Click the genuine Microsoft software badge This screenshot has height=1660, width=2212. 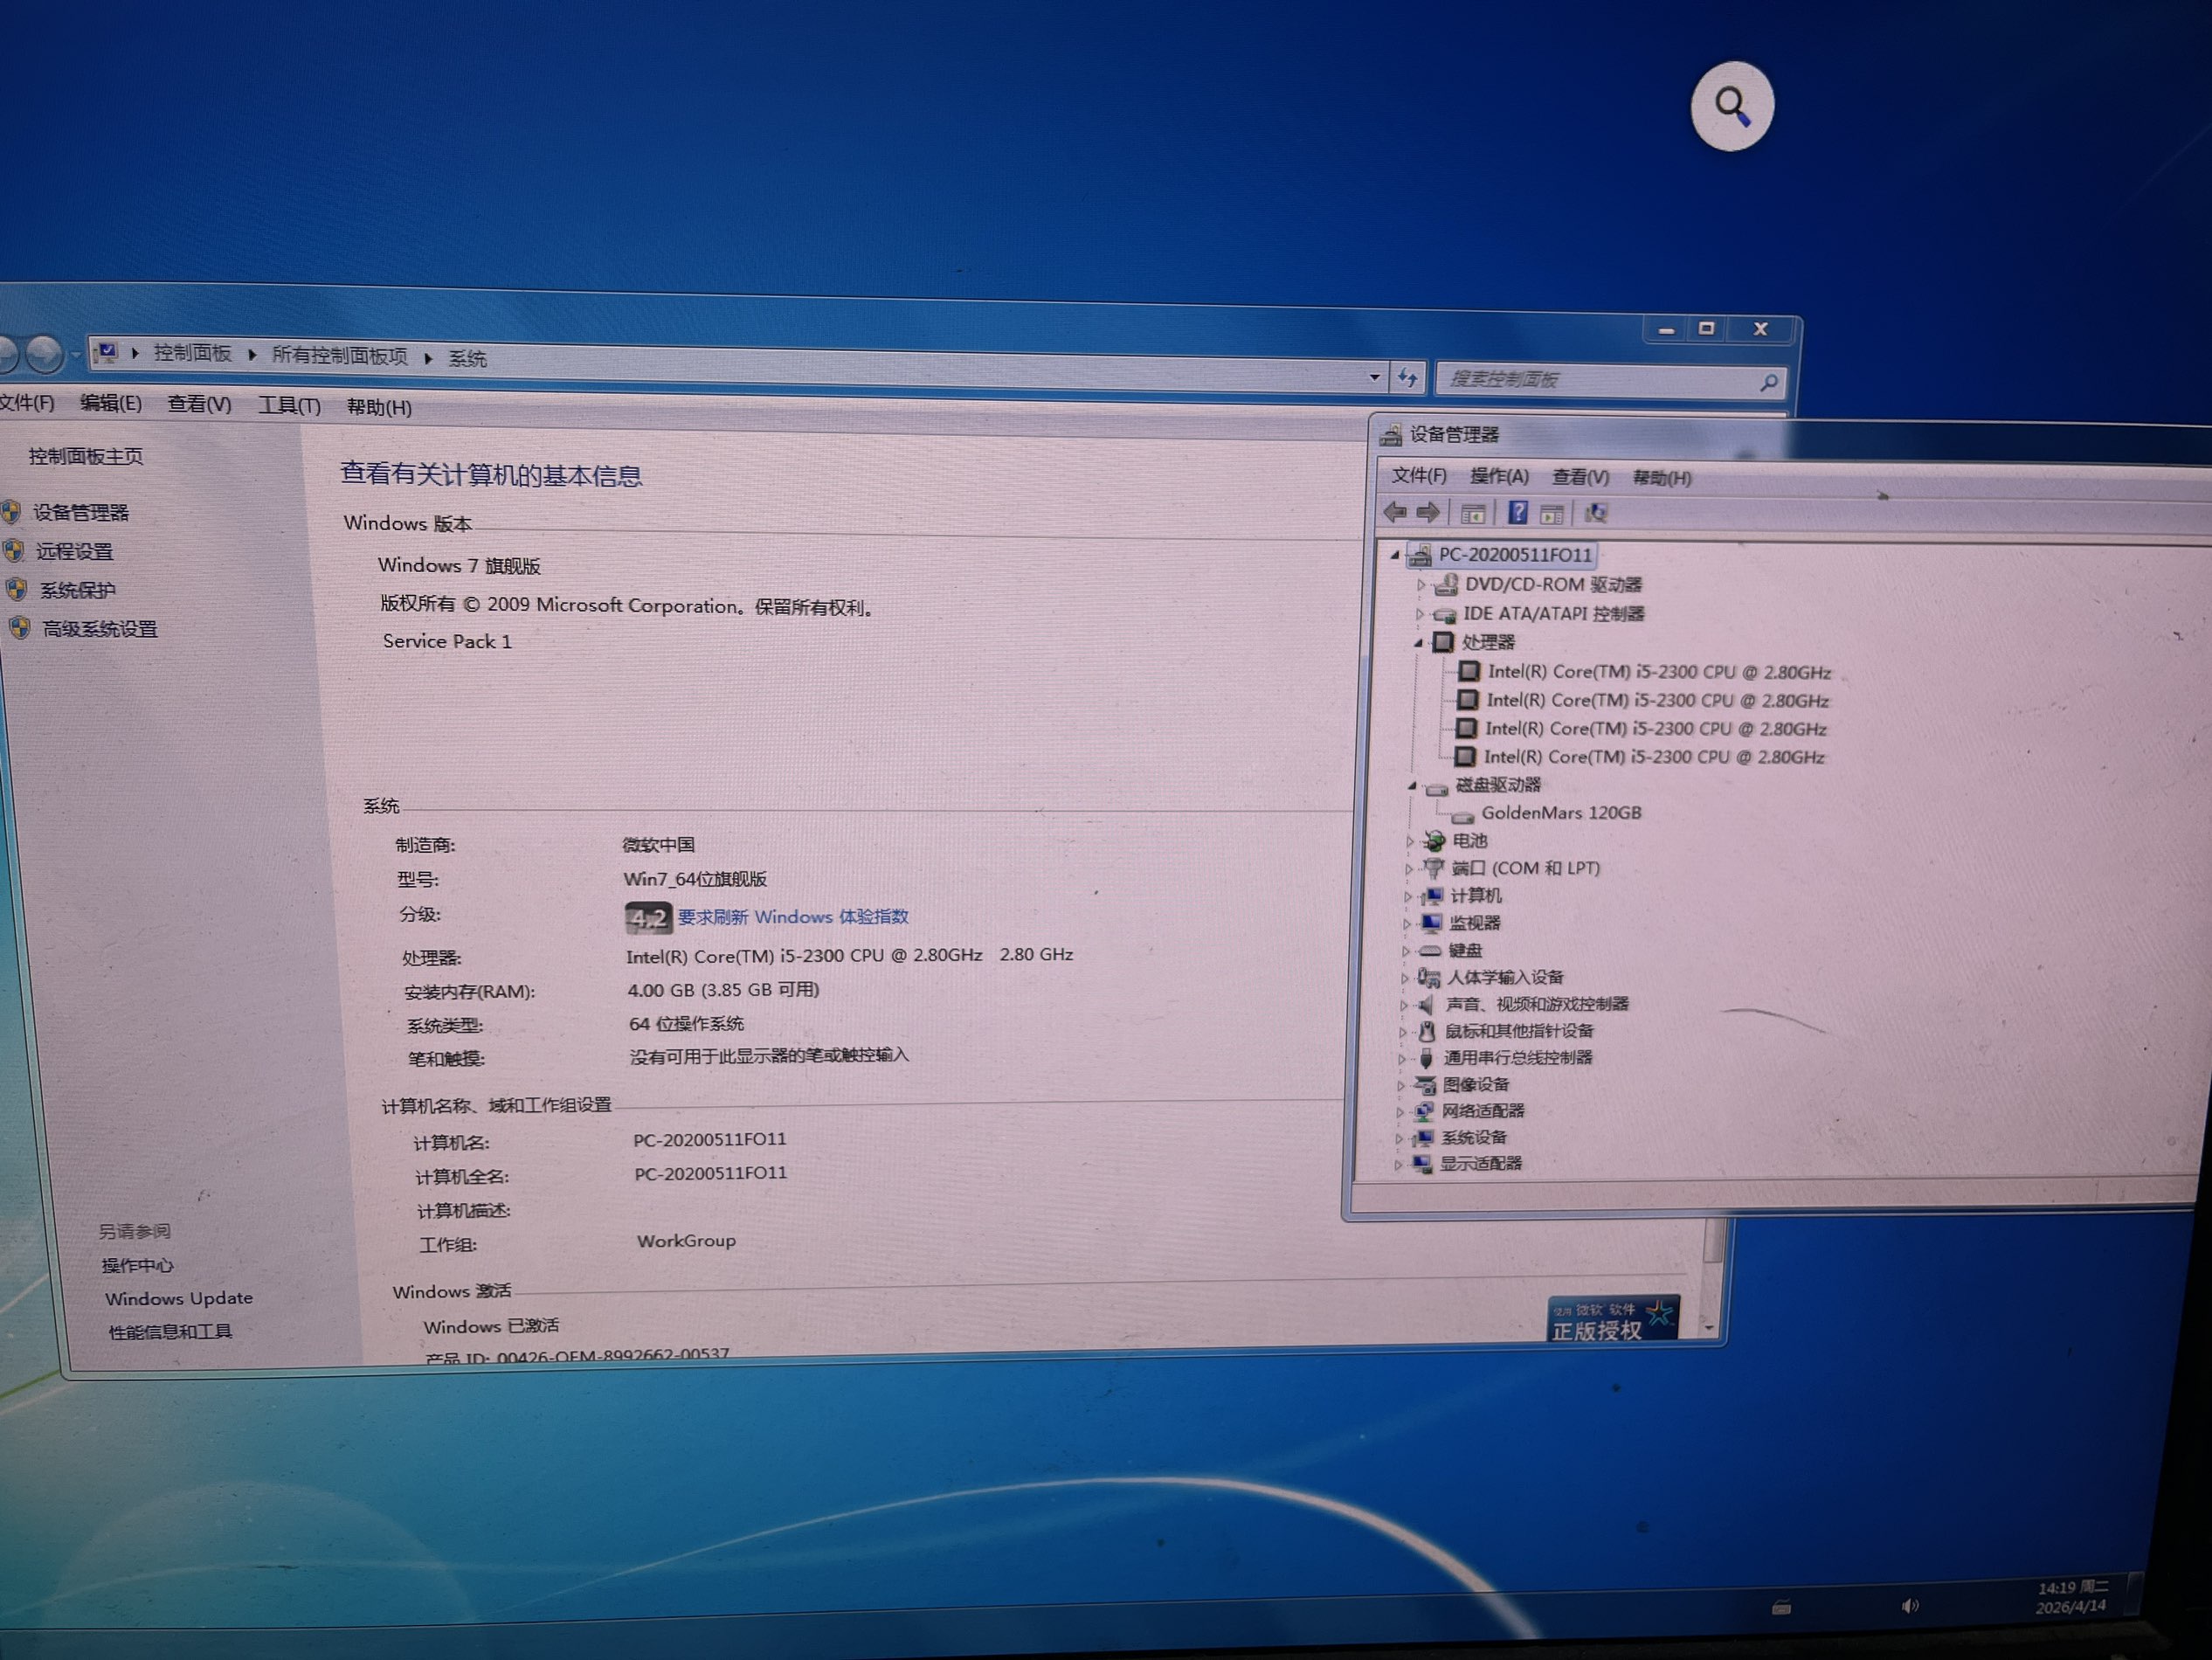(1611, 1320)
